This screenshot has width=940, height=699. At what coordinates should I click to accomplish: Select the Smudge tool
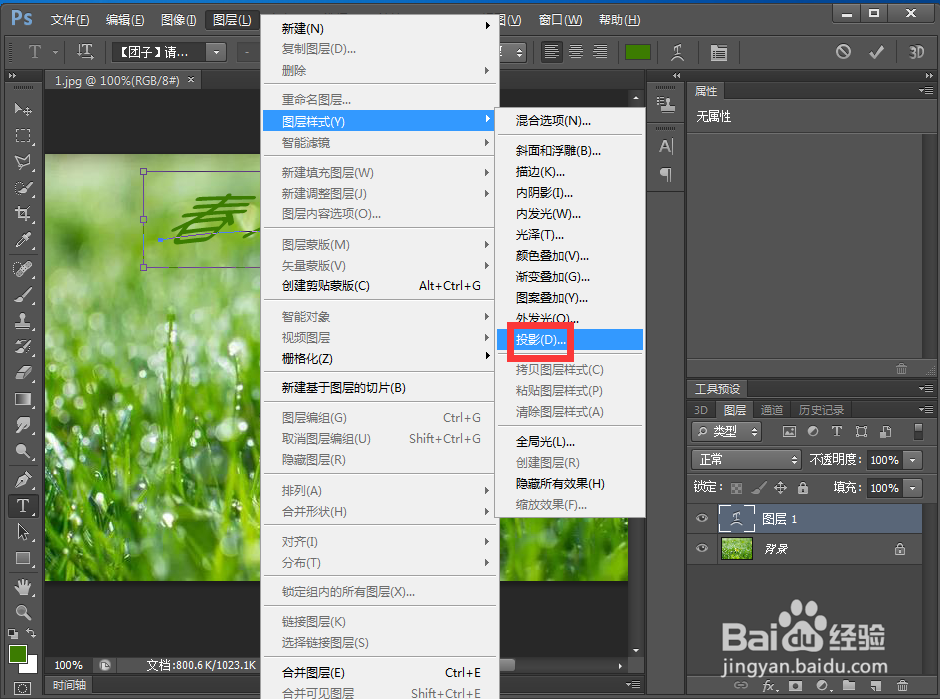(x=23, y=425)
